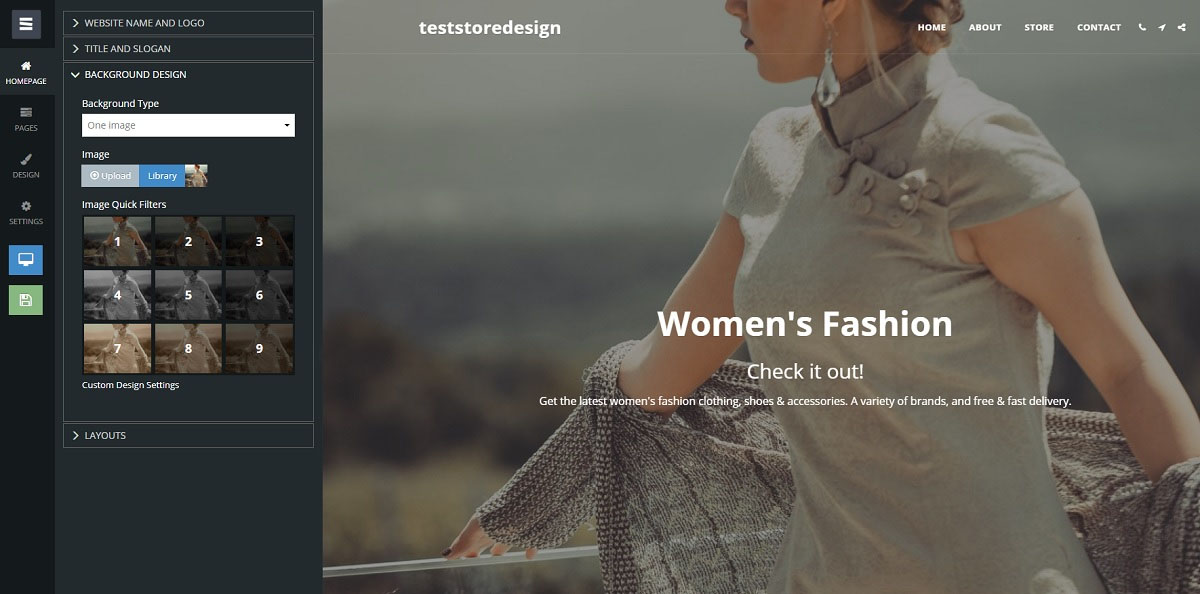Open the Pages sidebar section

pos(26,119)
